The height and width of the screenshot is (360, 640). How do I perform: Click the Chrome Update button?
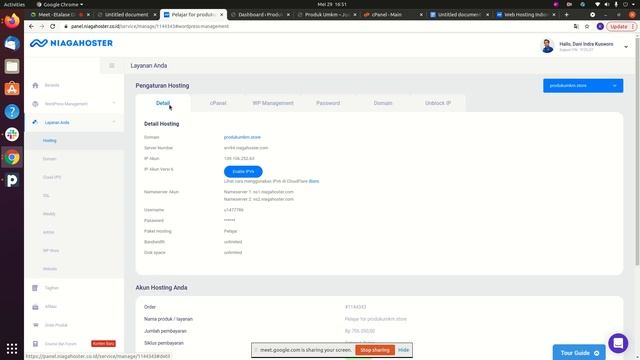(x=621, y=27)
